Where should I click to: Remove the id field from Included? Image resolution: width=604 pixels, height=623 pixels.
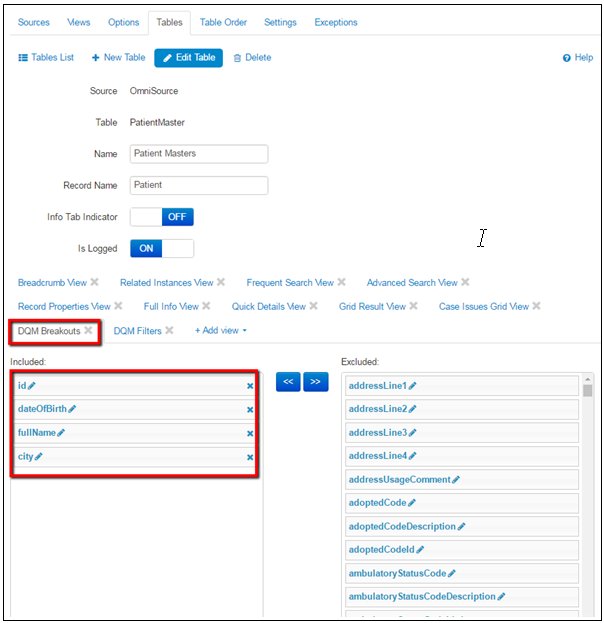click(x=250, y=385)
